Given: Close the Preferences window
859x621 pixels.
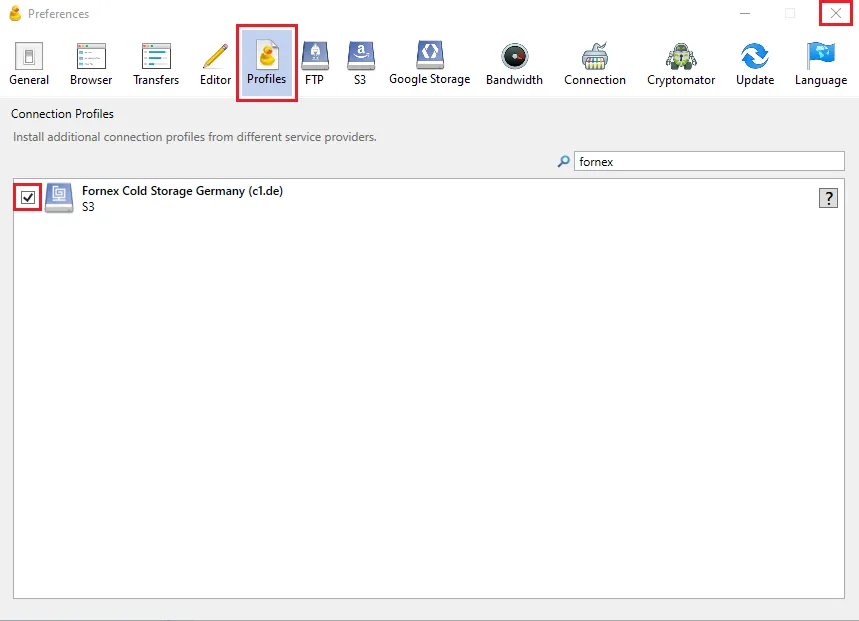Looking at the screenshot, I should coord(835,13).
